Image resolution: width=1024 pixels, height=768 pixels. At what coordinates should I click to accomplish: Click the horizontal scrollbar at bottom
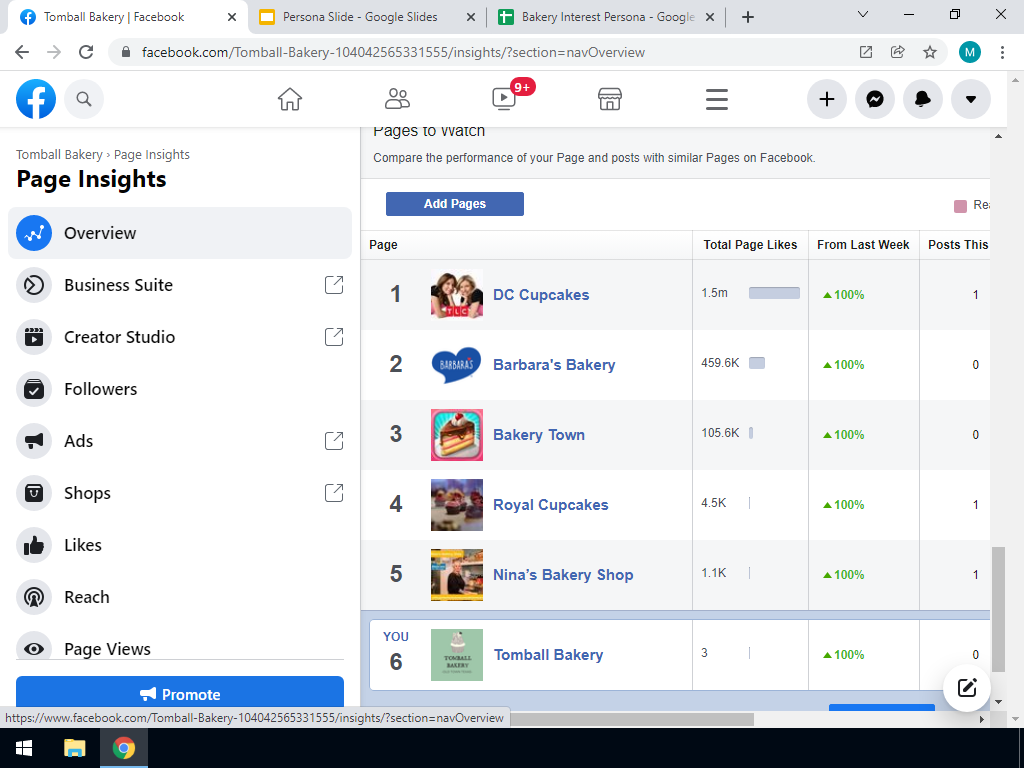[x=631, y=719]
